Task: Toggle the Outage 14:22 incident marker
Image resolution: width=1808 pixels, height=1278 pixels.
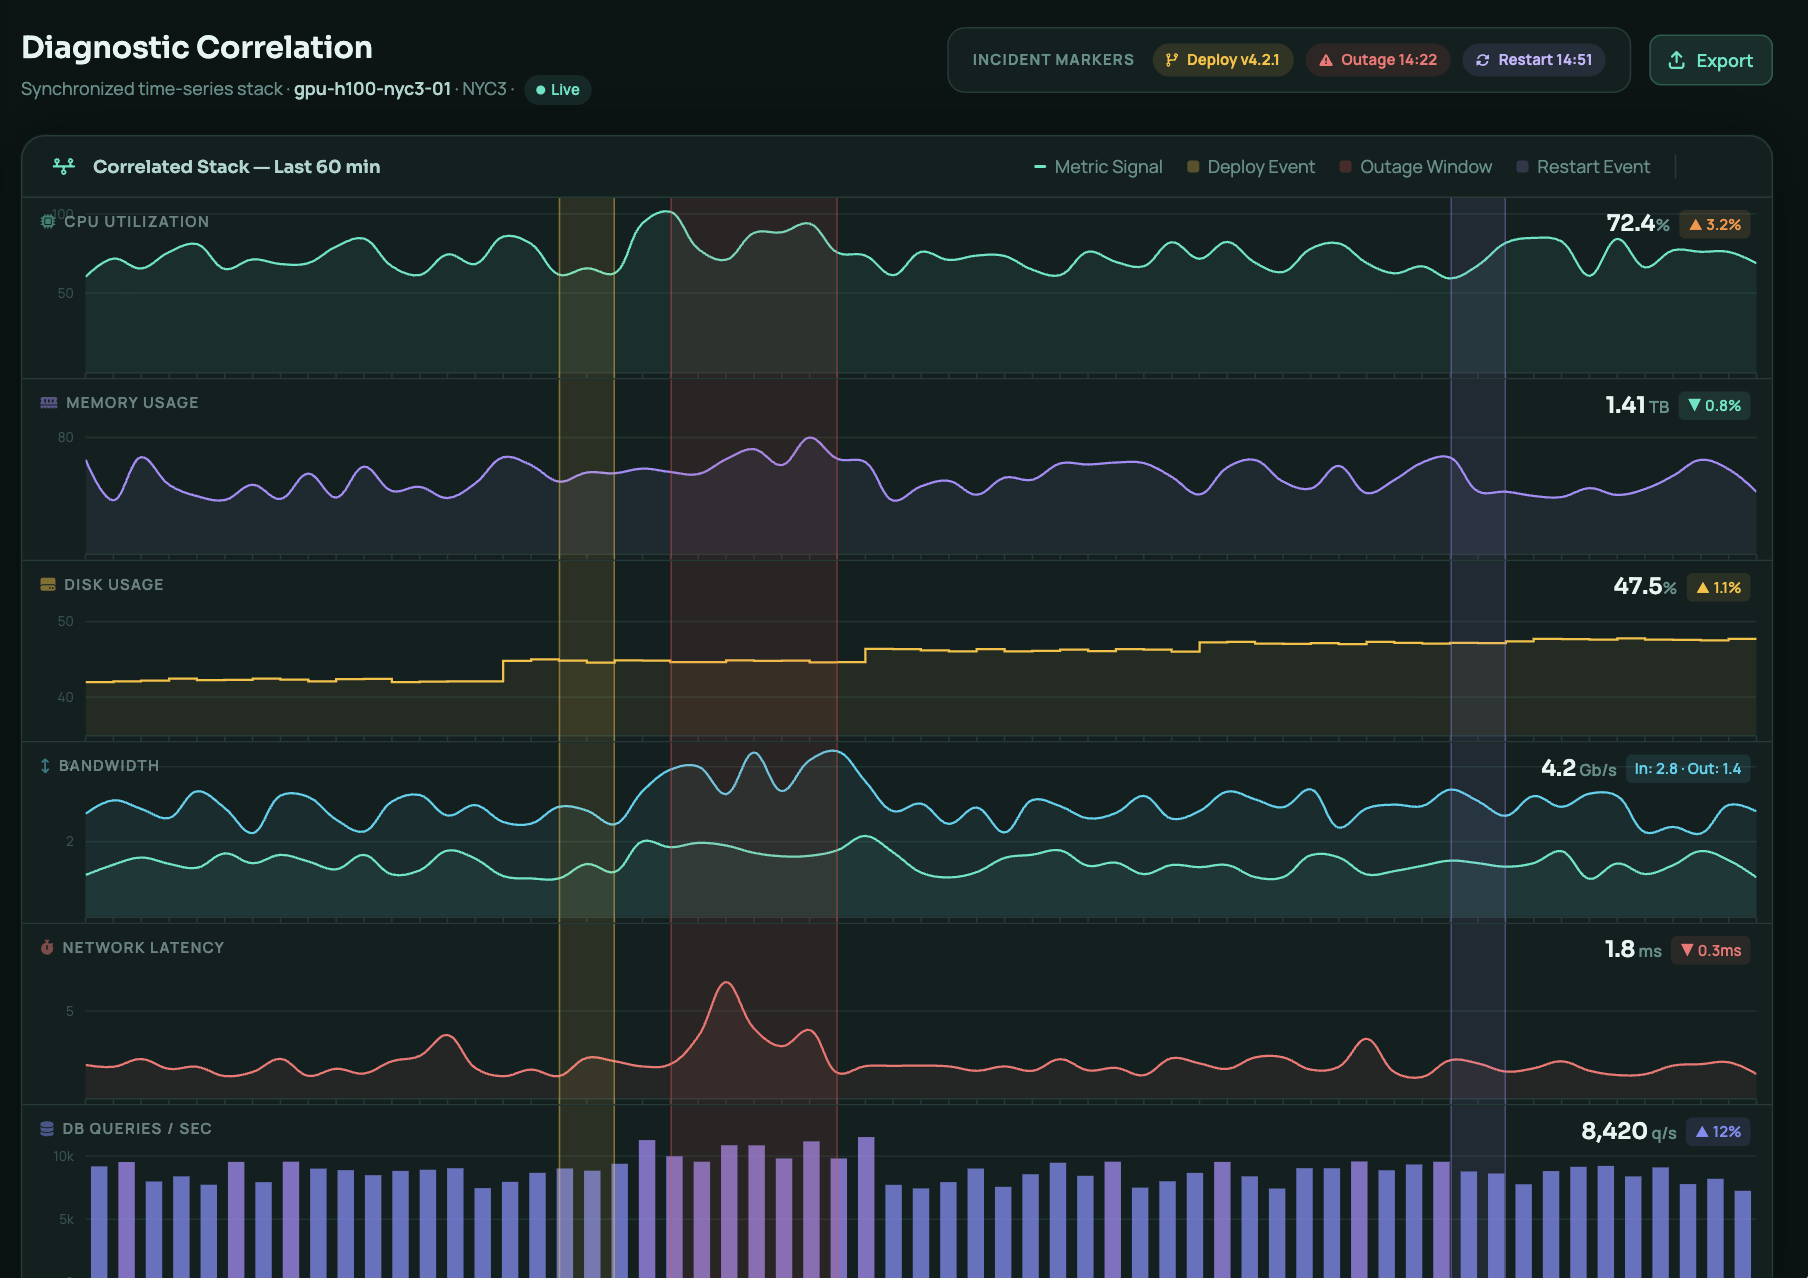Action: [1377, 60]
